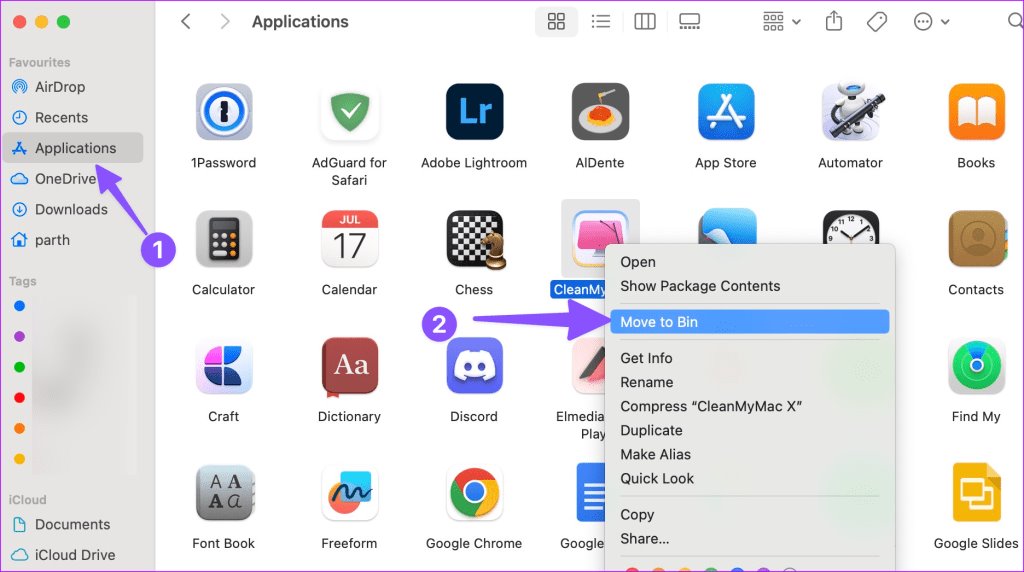Open Downloads in the sidebar
The width and height of the screenshot is (1024, 572).
click(73, 210)
